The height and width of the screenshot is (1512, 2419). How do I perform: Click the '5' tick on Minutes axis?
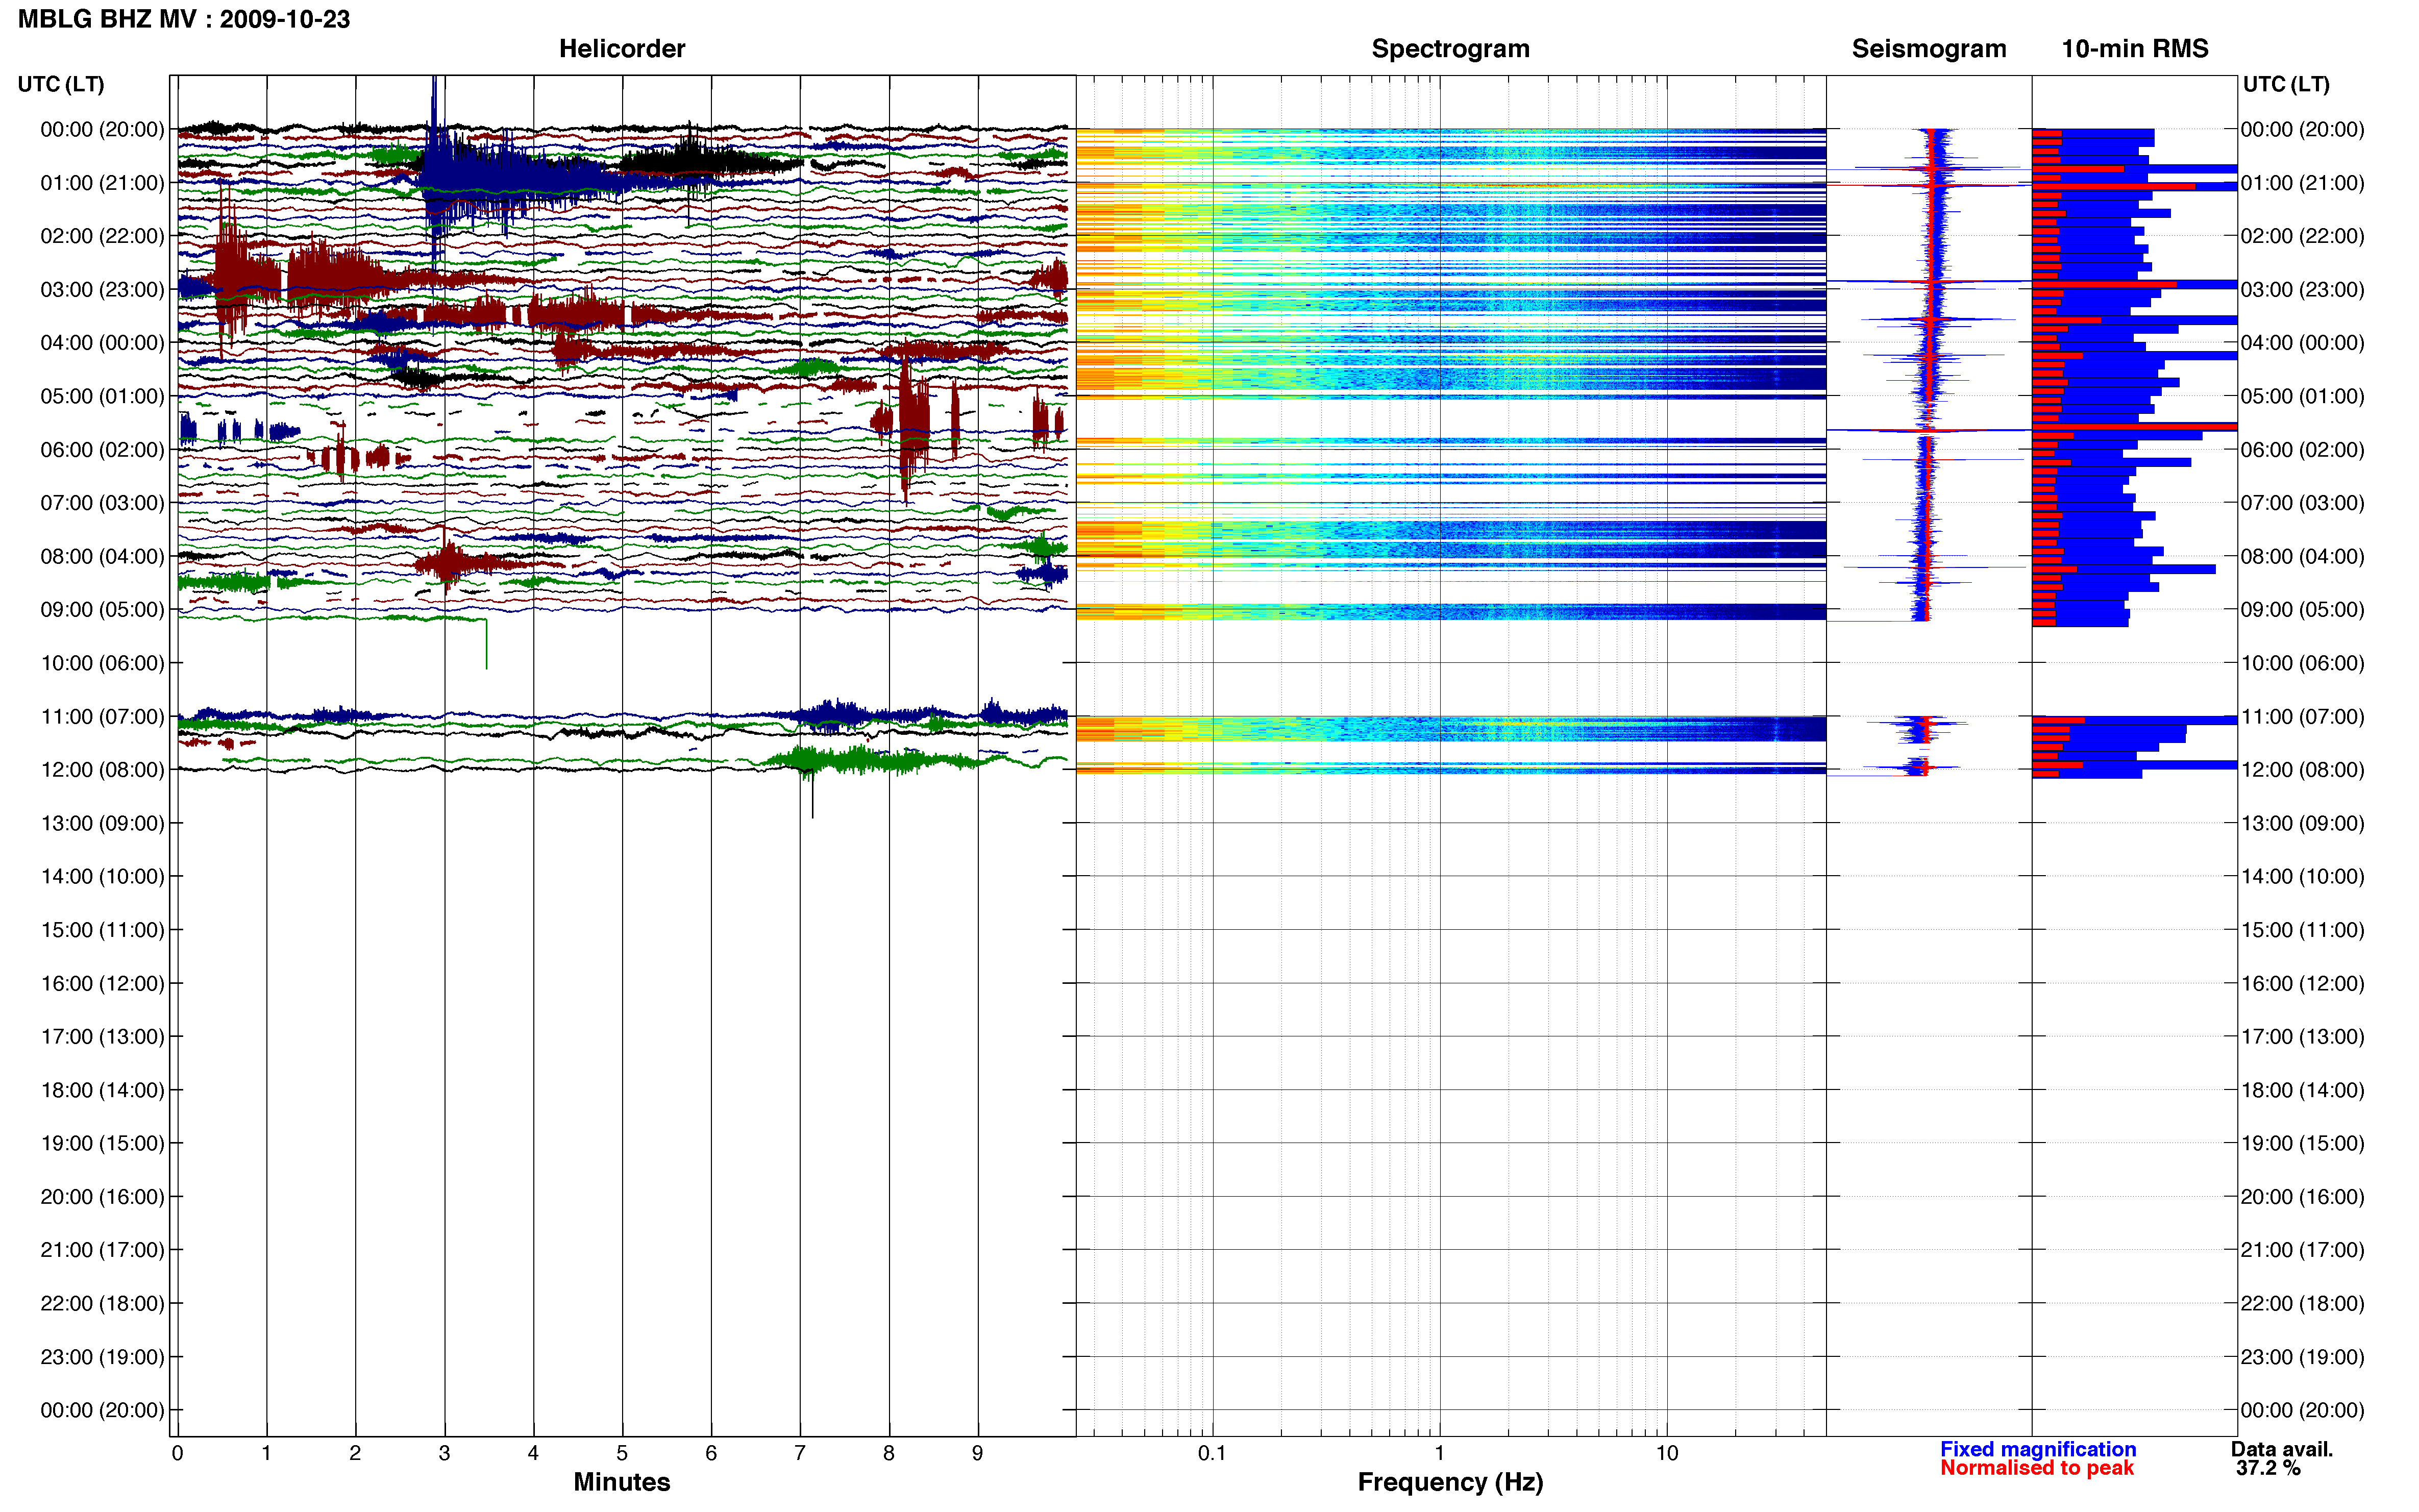point(622,1453)
